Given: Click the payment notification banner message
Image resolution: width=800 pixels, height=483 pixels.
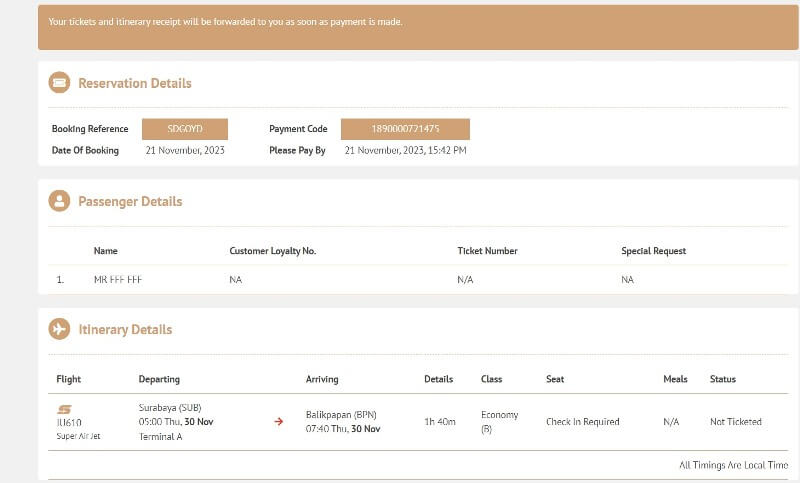Looking at the screenshot, I should (226, 22).
